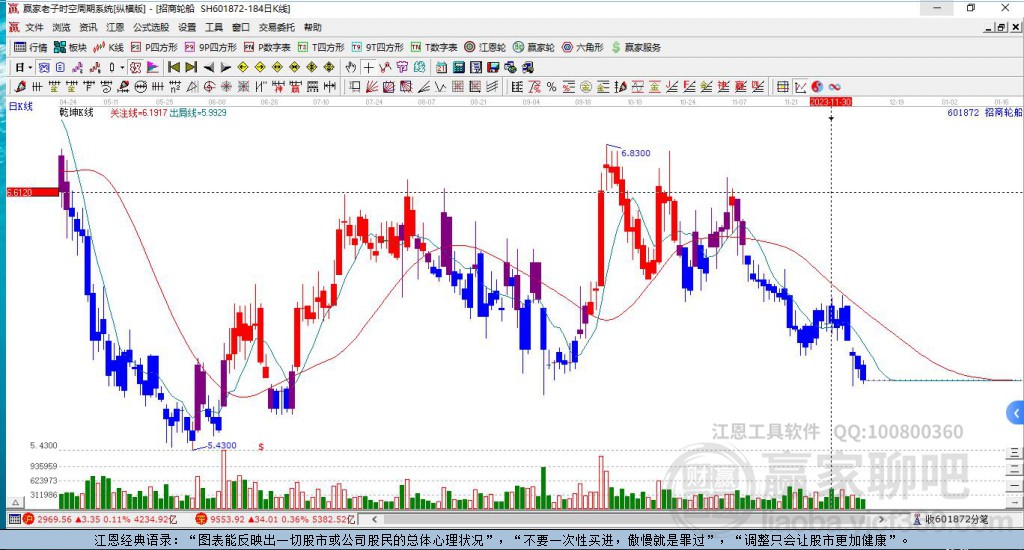Switch to K线 view button
Screen dimensions: 1024x550
point(108,47)
